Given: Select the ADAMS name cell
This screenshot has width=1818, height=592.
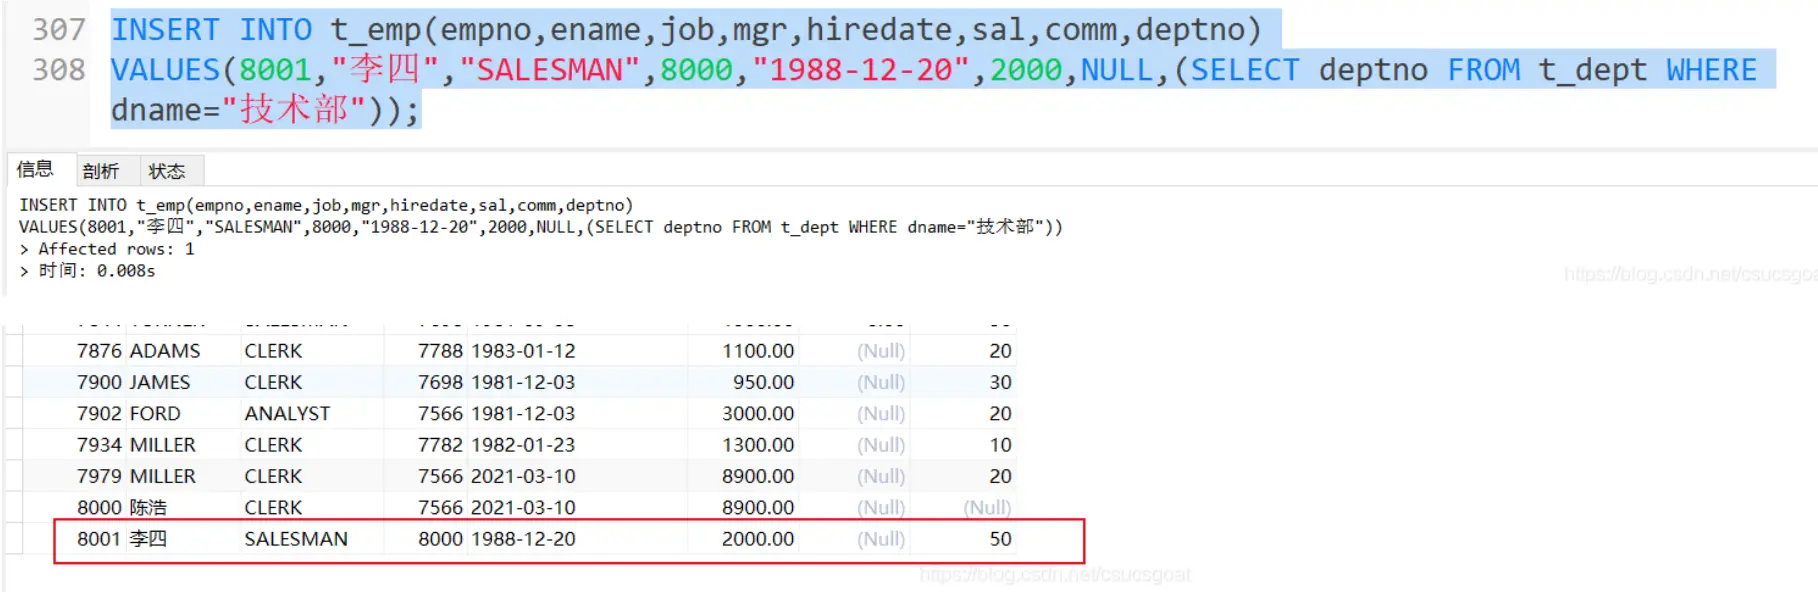Looking at the screenshot, I should tap(165, 351).
